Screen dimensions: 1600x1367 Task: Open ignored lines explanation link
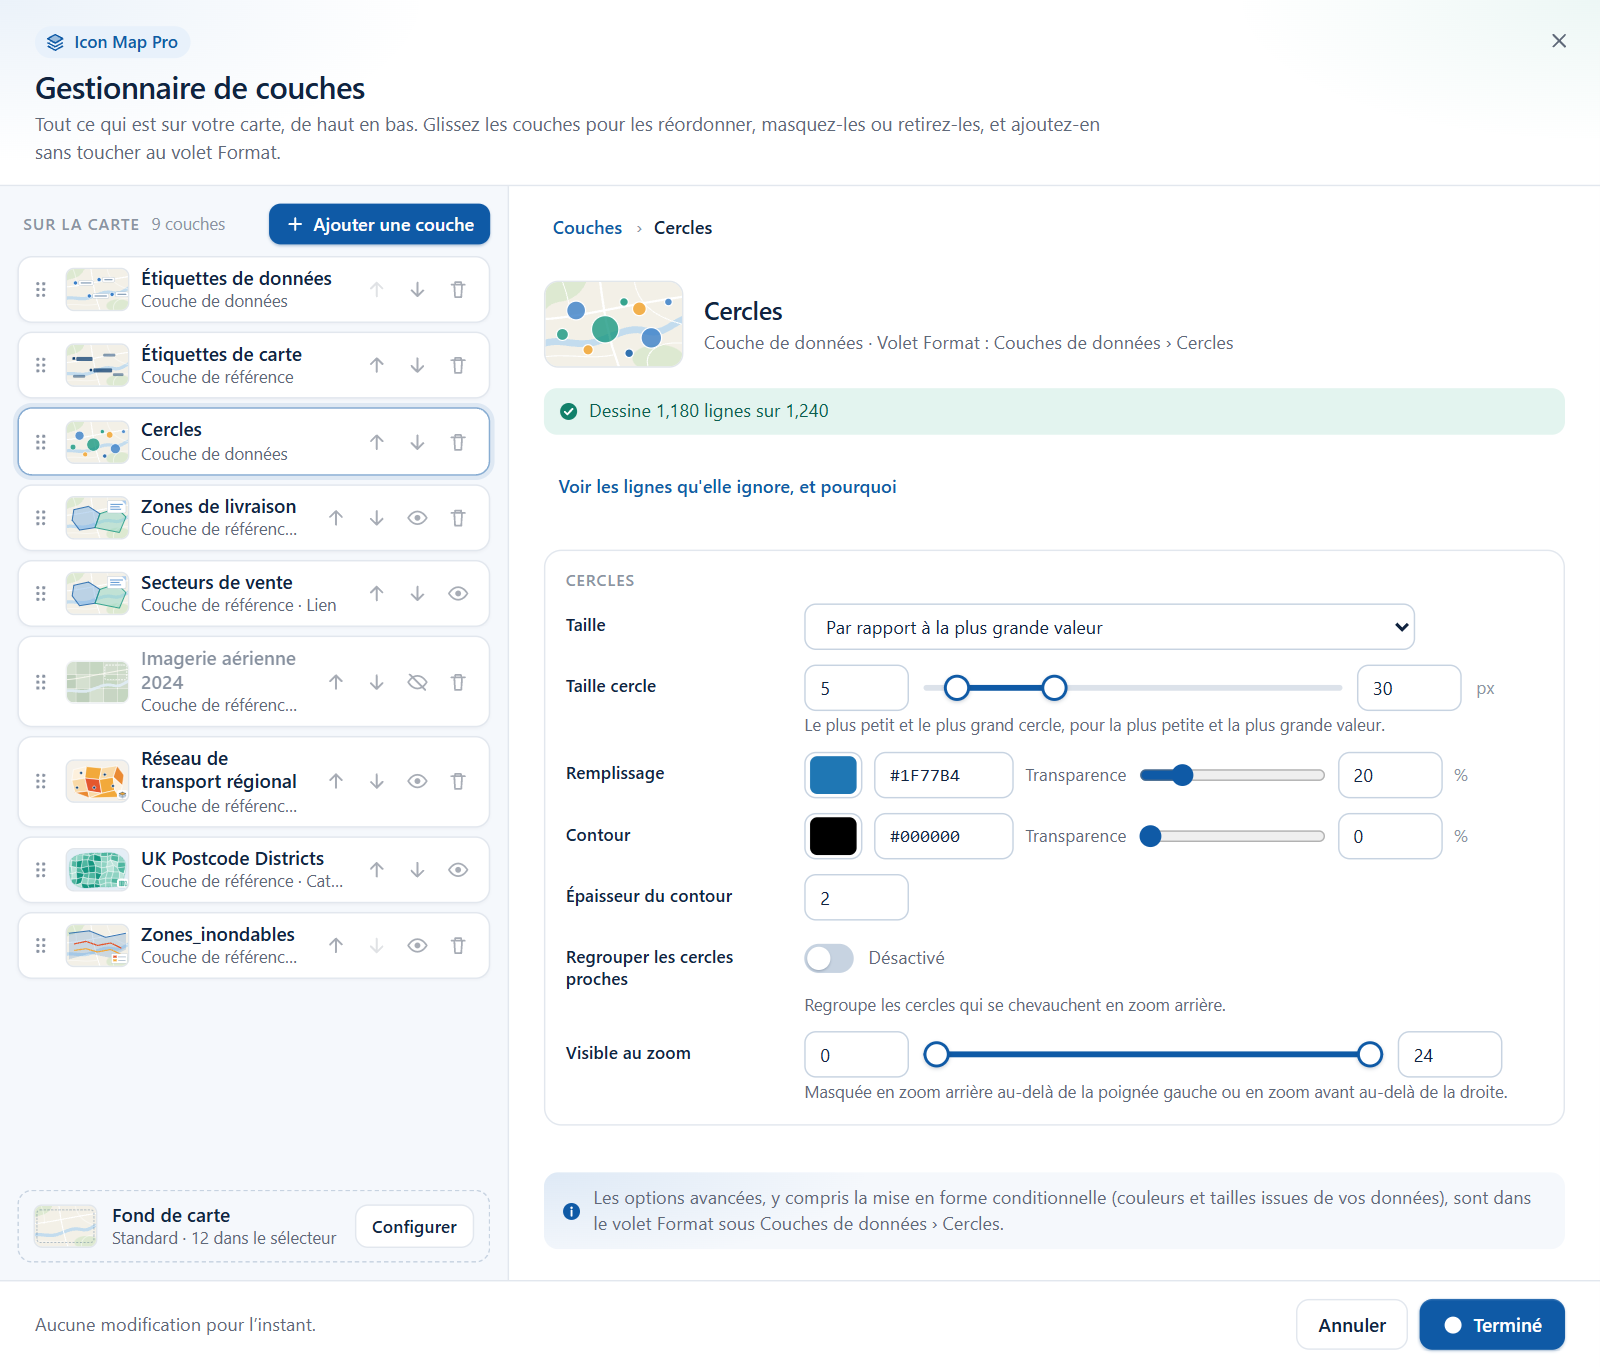(x=727, y=487)
